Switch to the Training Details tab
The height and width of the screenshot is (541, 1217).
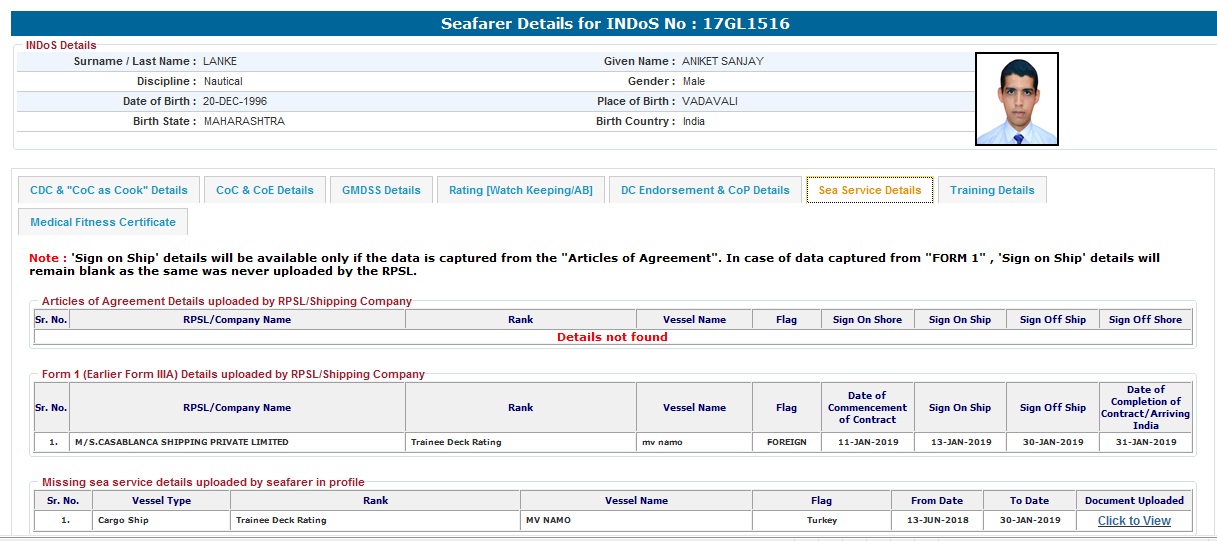992,190
